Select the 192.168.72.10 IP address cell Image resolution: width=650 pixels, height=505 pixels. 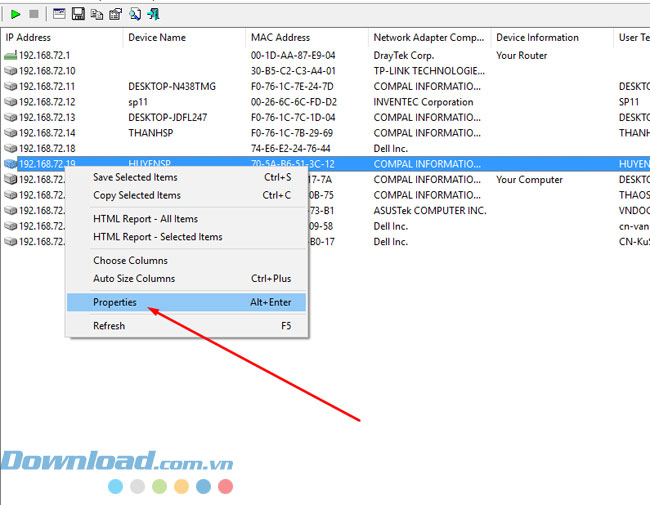[x=47, y=71]
